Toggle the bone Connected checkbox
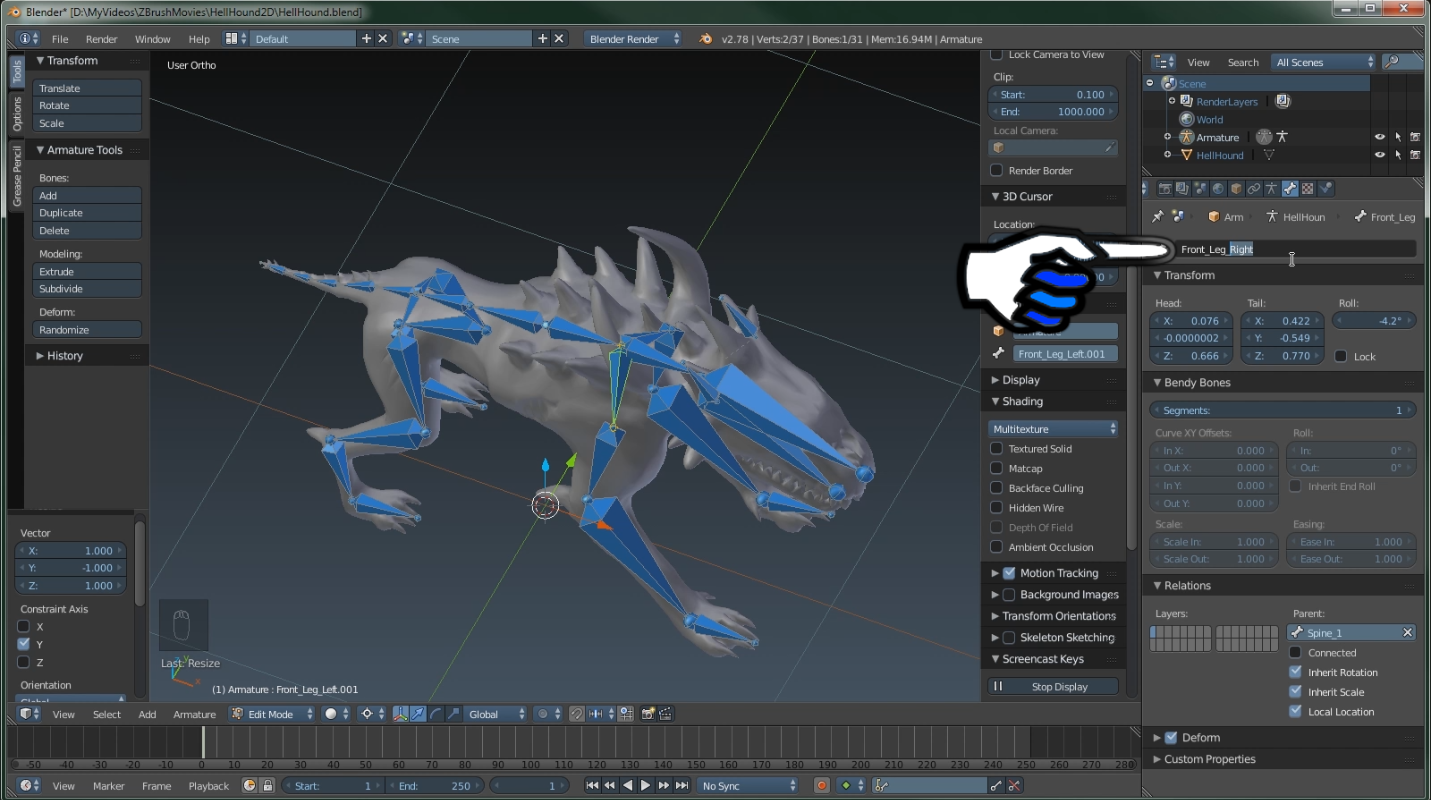 click(1296, 653)
